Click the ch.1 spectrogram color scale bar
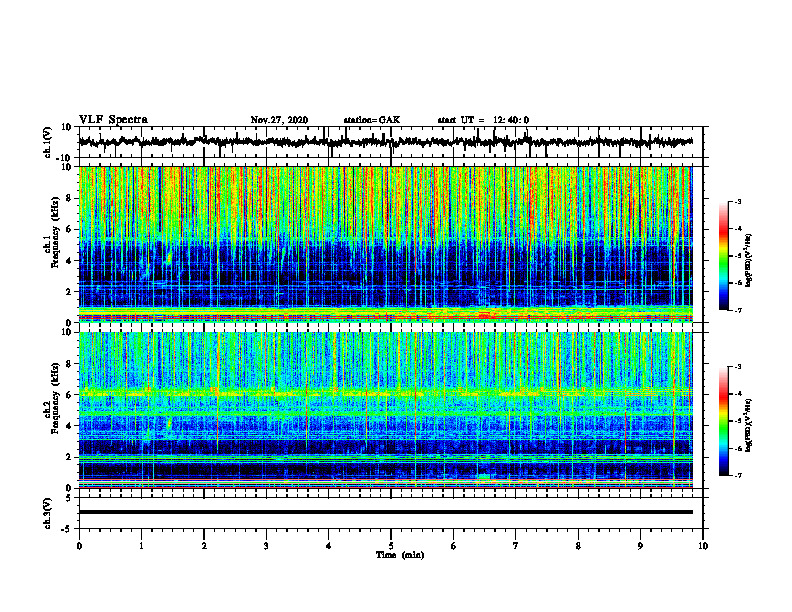The width and height of the screenshot is (792, 612). tap(723, 256)
